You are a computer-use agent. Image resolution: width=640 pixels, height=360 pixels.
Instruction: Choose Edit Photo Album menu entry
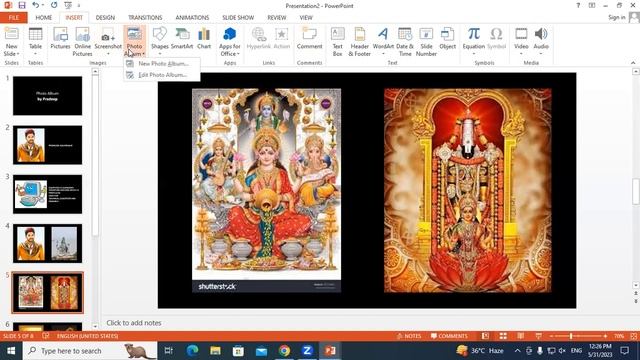point(162,75)
